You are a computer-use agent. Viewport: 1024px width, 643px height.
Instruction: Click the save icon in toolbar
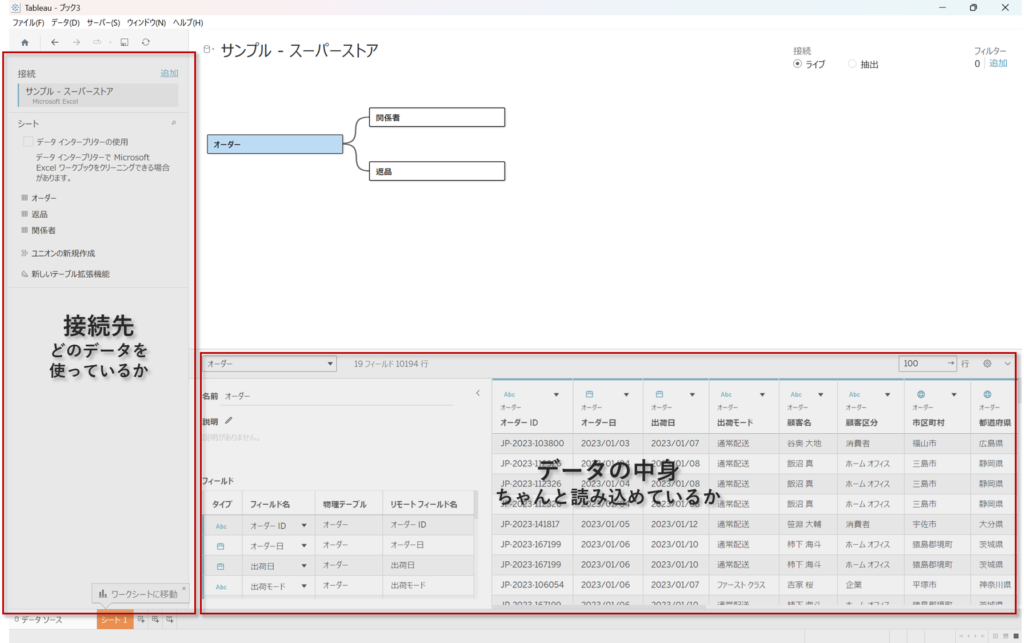coord(124,42)
